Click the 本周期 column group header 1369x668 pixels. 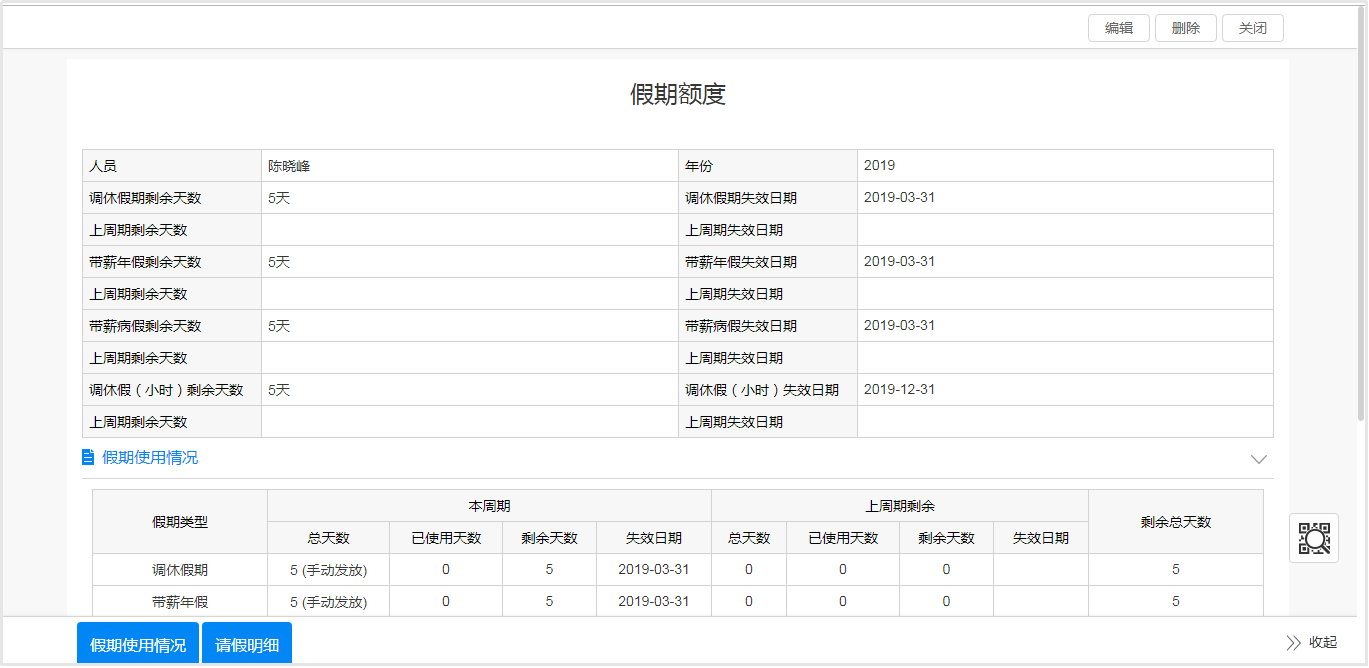[x=489, y=506]
